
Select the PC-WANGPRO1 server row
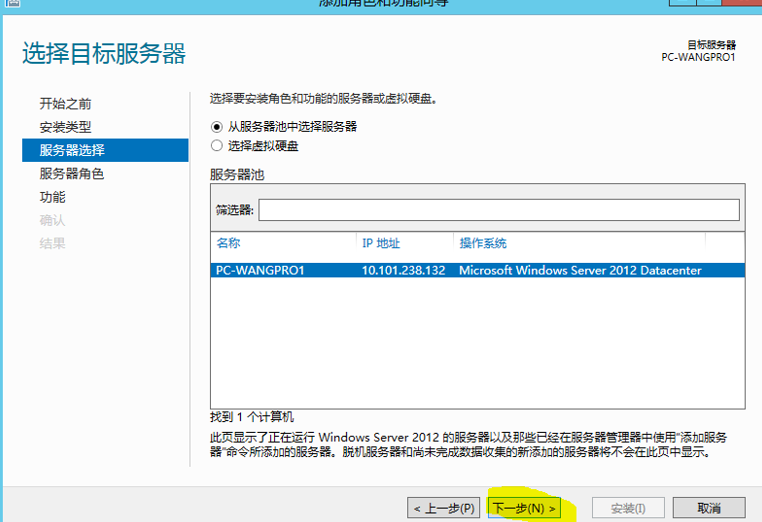(477, 270)
